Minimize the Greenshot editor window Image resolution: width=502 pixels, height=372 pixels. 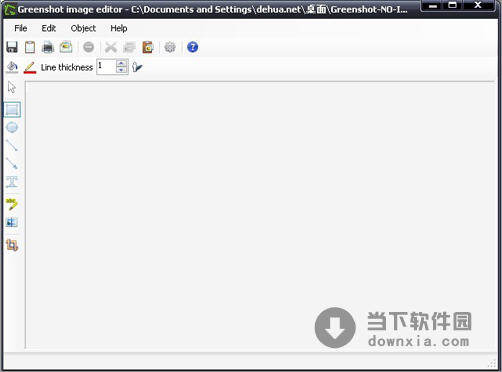click(433, 6)
